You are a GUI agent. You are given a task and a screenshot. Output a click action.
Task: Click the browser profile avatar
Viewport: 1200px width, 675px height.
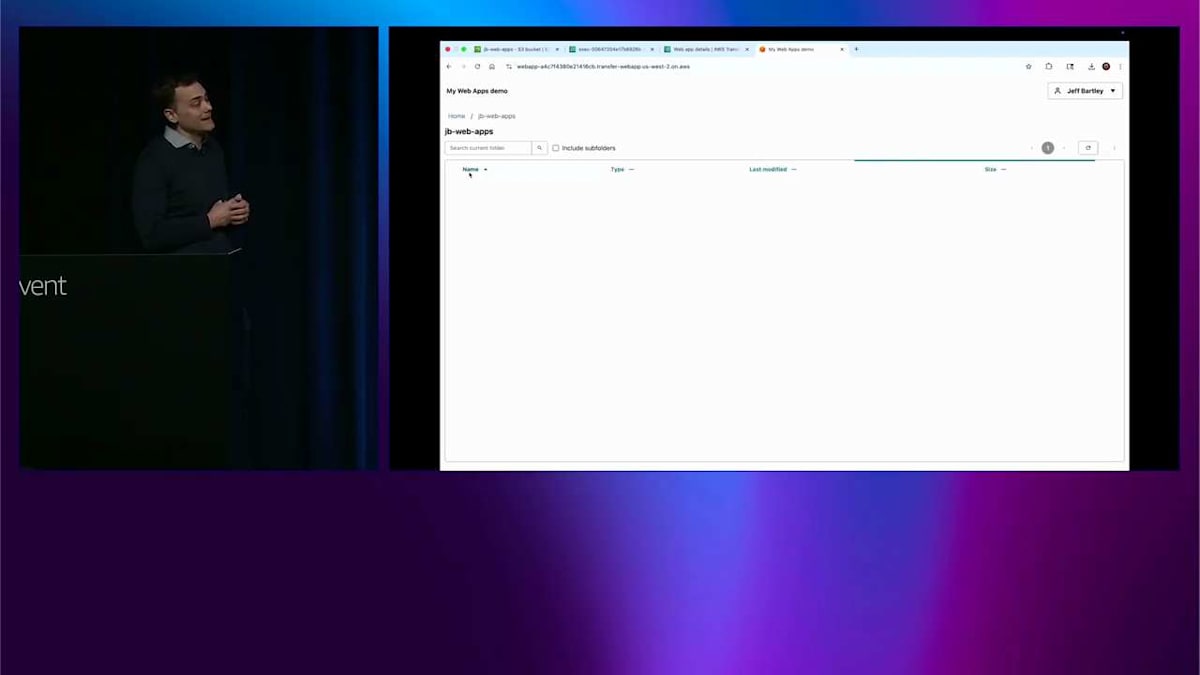(x=1106, y=67)
